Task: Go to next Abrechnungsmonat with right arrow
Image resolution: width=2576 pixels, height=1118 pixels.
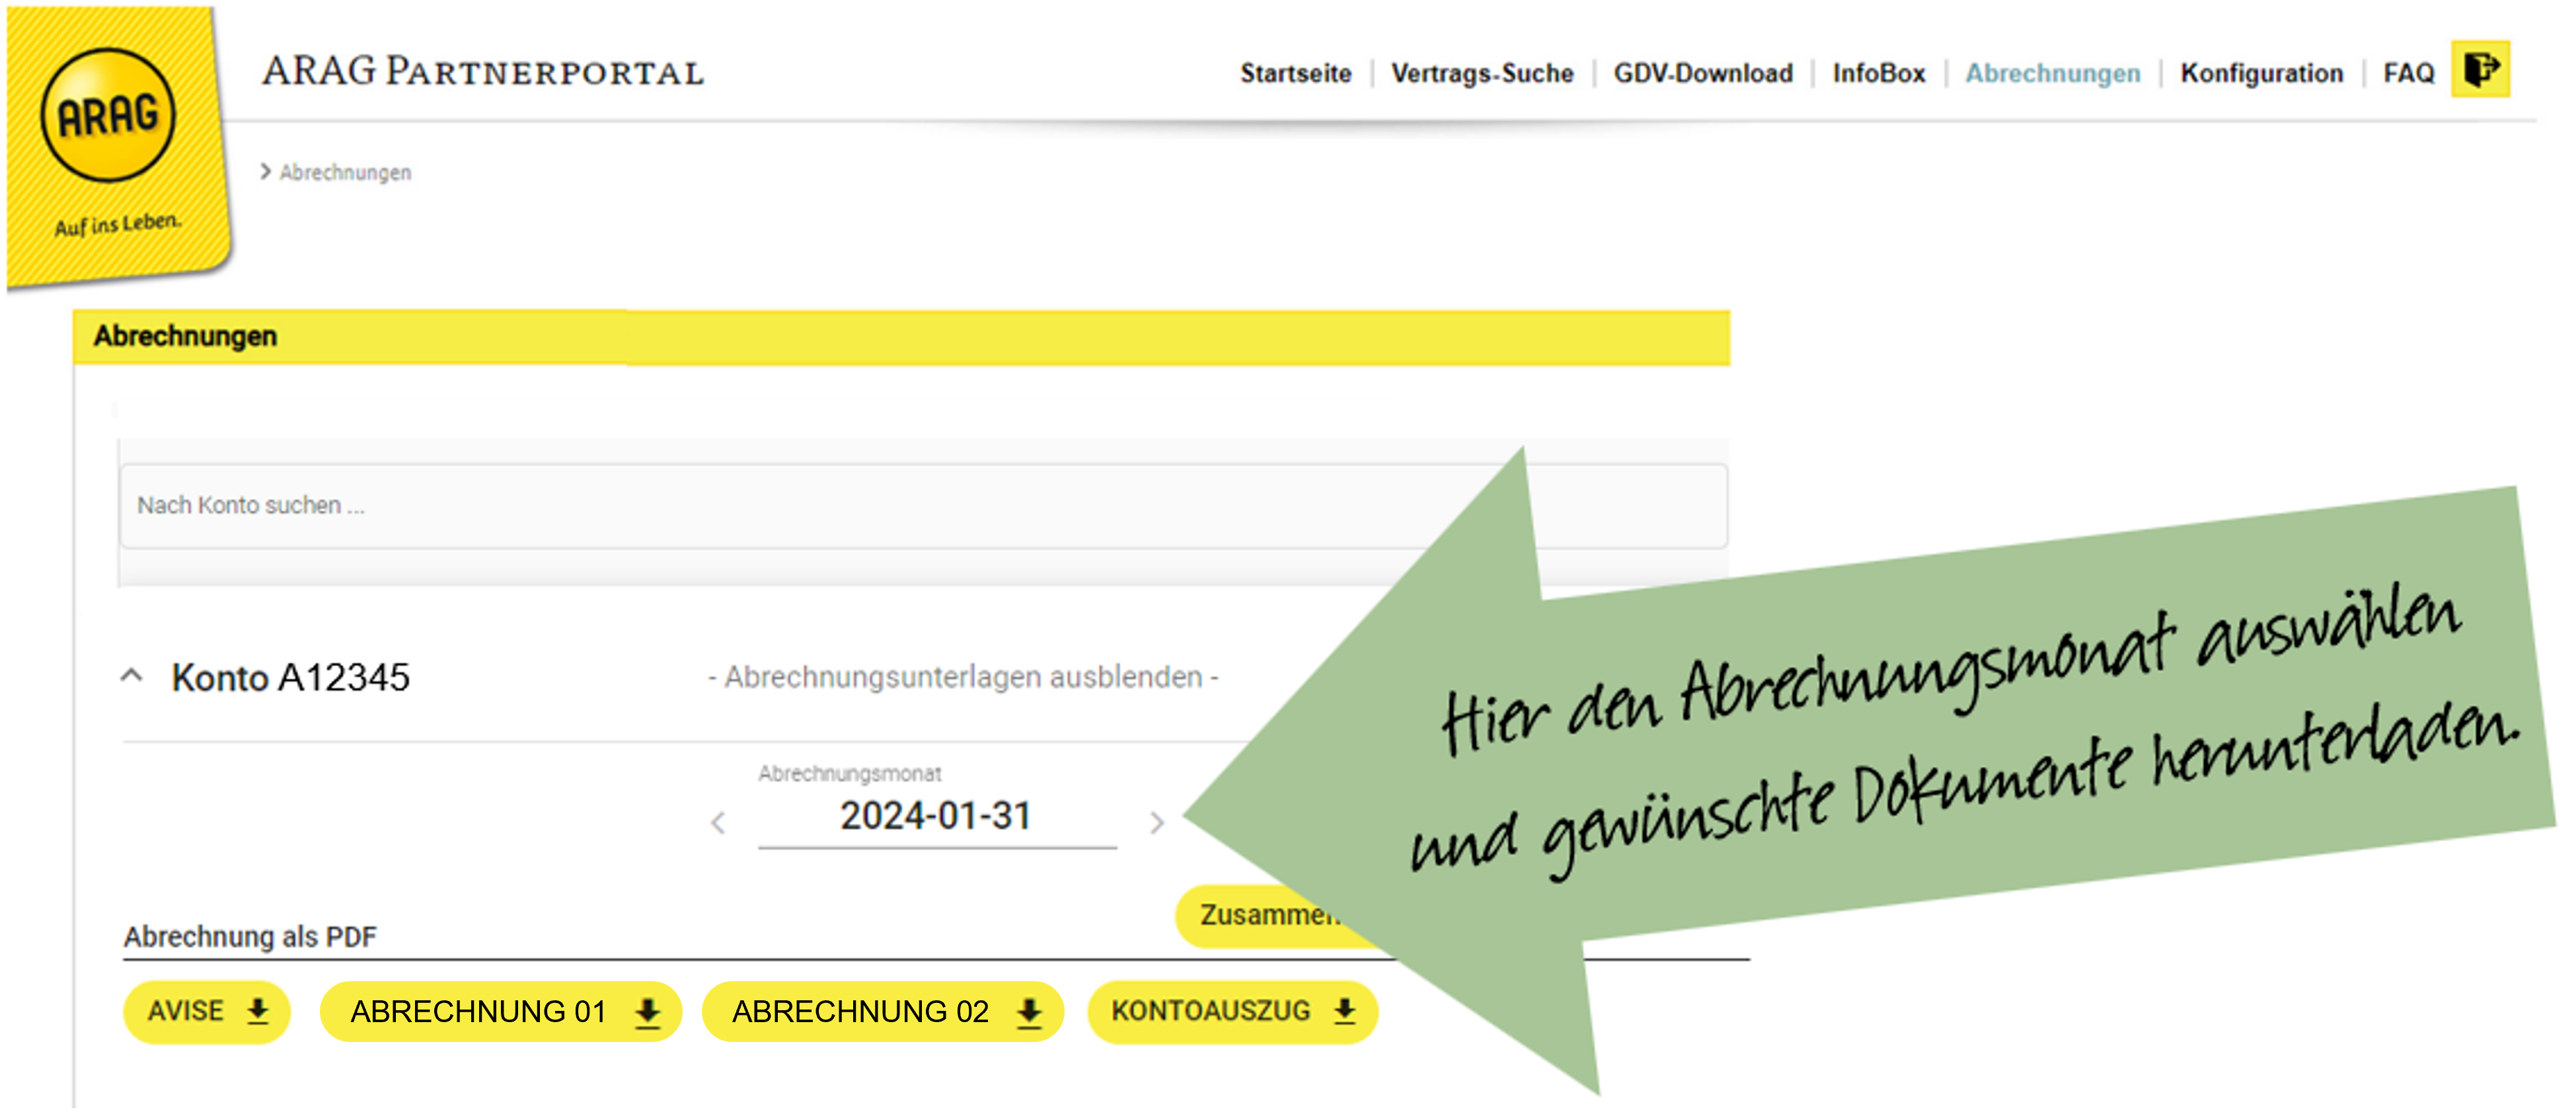Action: pyautogui.click(x=1157, y=823)
